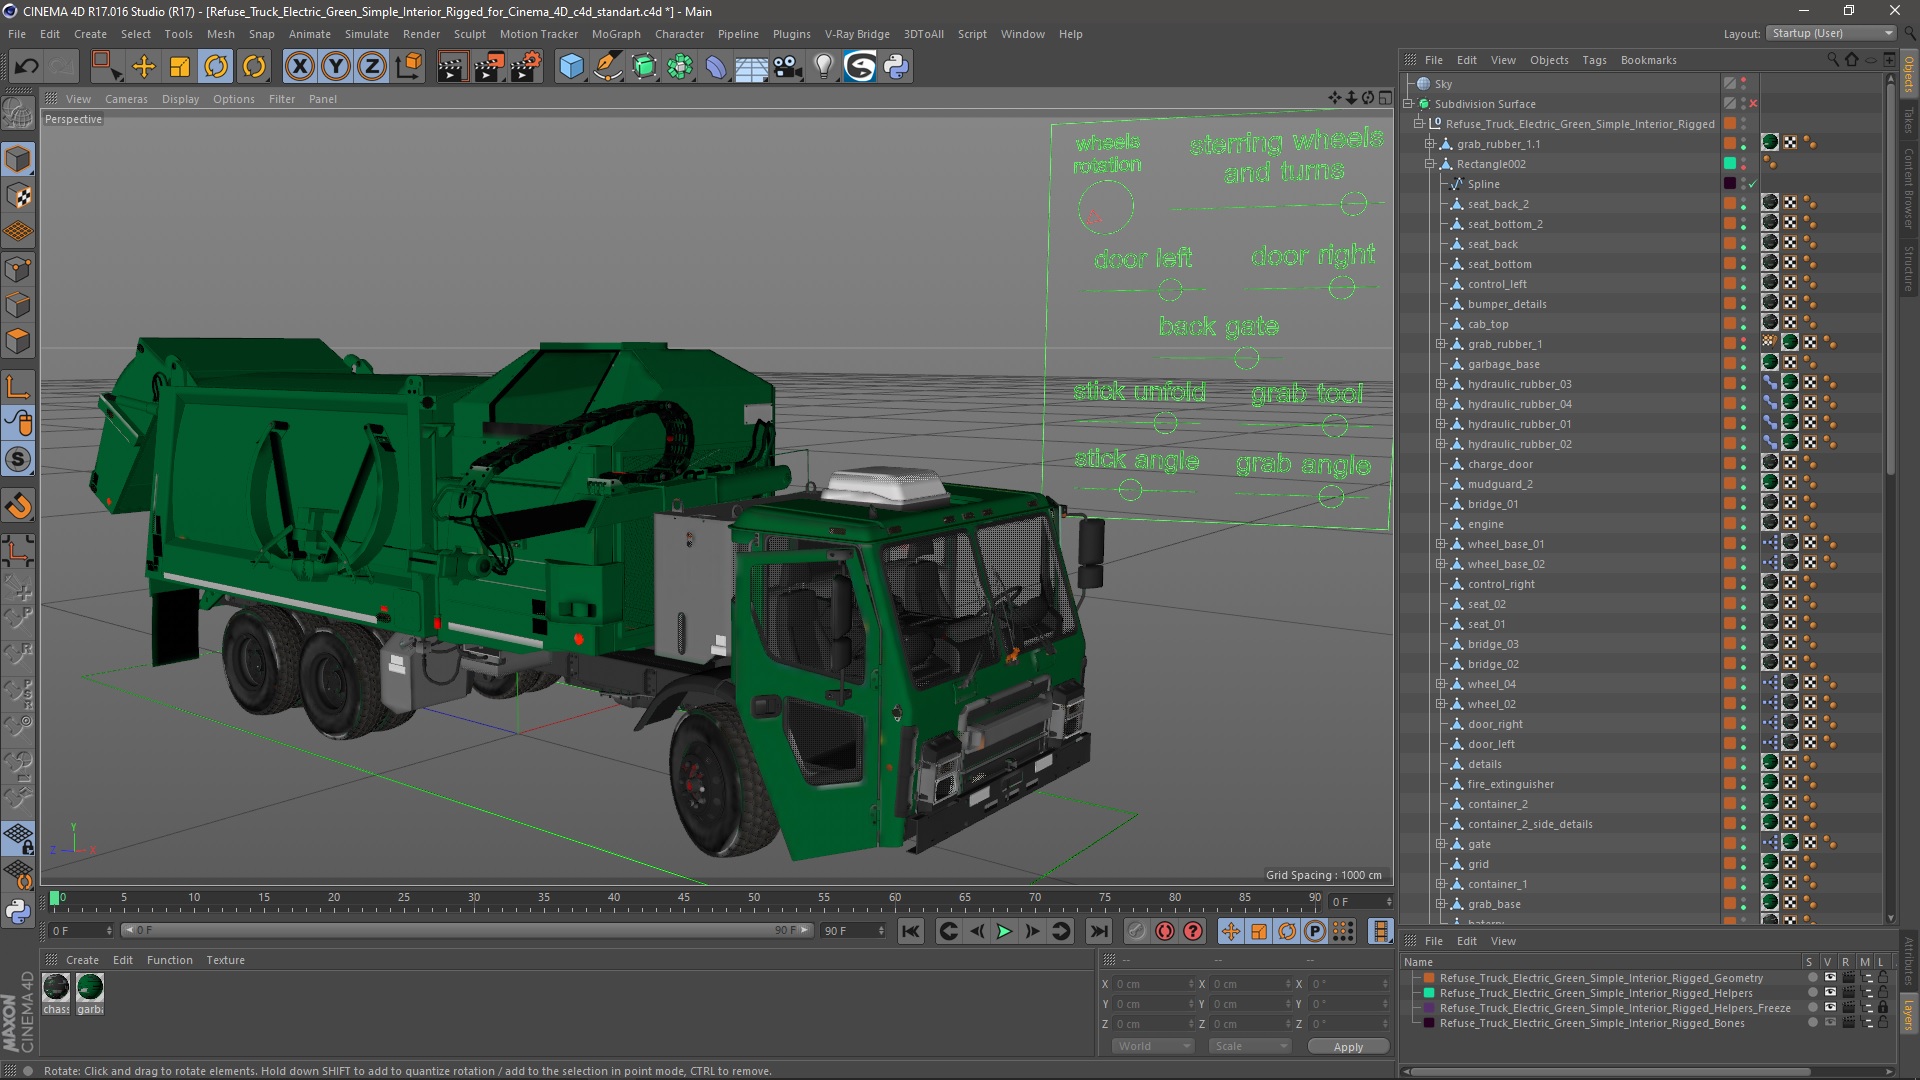Click Render View clapperboard icon

point(452,67)
